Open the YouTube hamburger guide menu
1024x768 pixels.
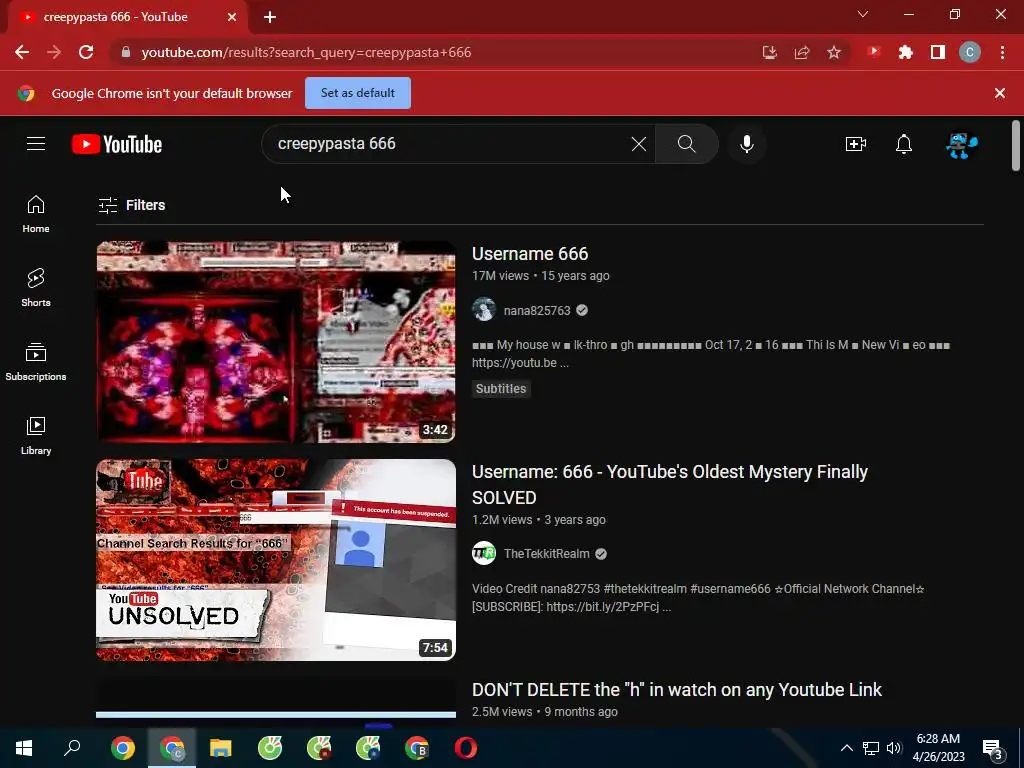coord(36,144)
